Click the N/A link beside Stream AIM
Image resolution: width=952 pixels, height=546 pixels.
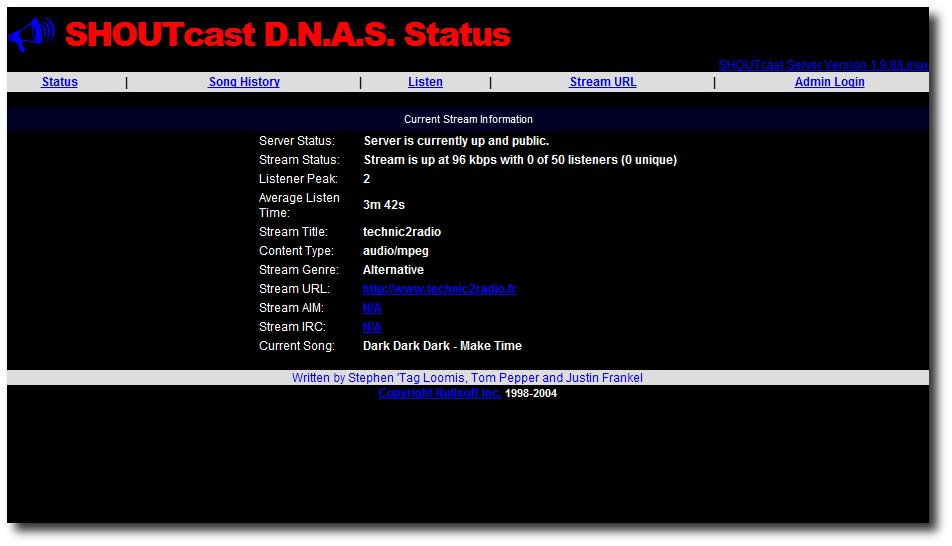coord(372,308)
